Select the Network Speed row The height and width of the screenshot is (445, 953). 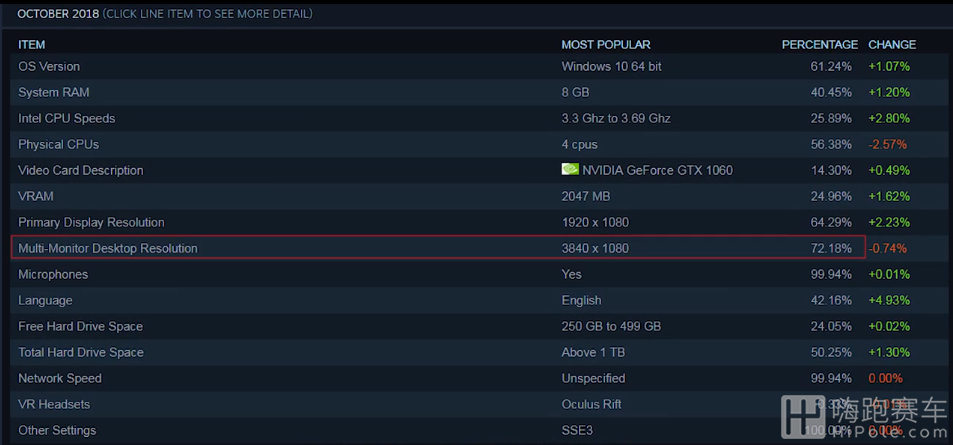(476, 379)
